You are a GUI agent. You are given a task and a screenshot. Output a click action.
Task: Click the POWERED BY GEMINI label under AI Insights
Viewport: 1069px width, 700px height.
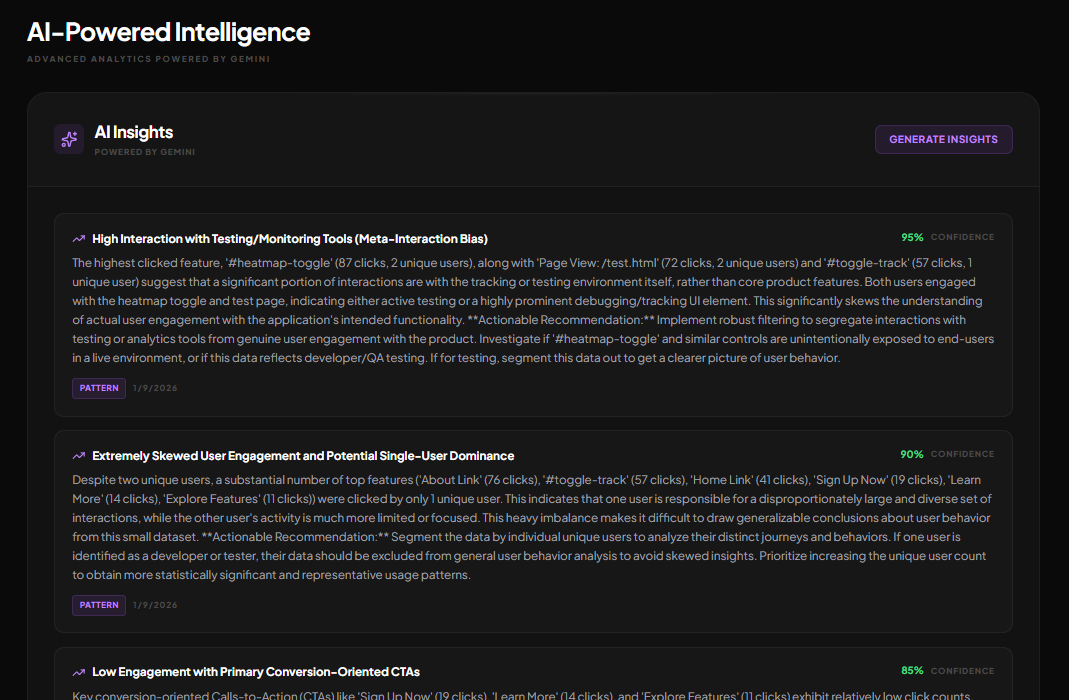pos(143,152)
